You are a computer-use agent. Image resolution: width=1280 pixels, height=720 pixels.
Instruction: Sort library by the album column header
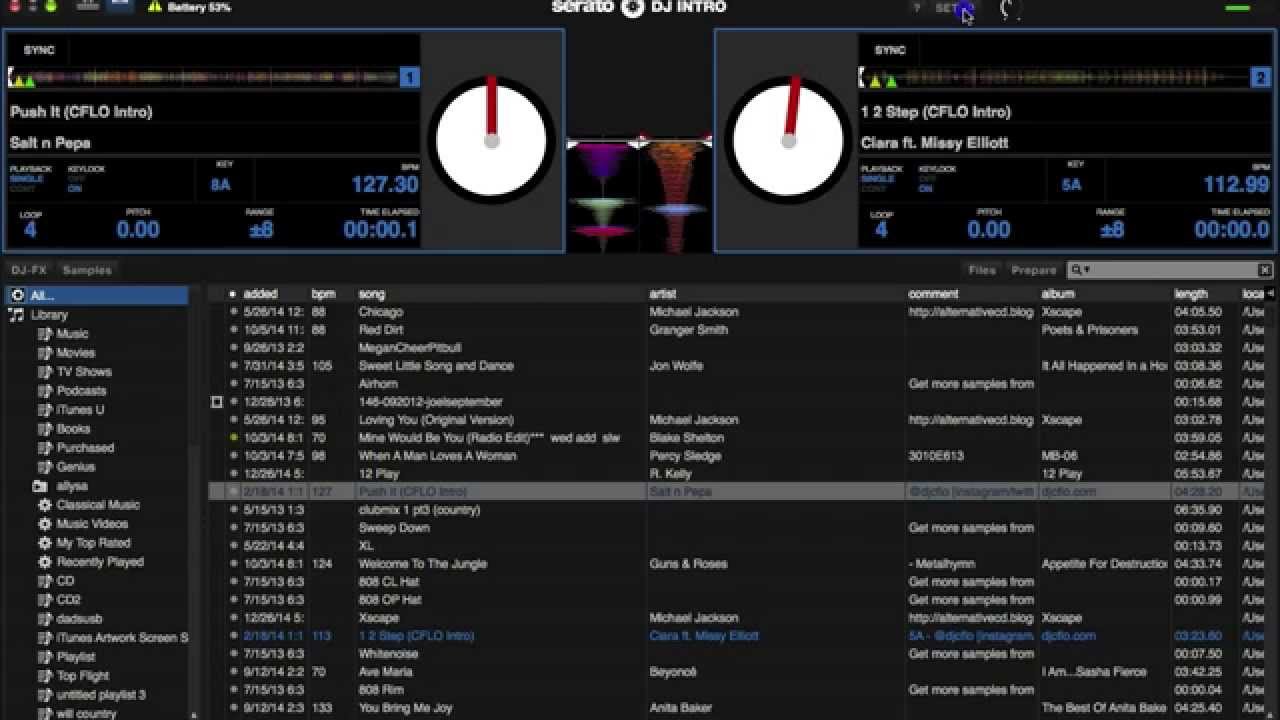pyautogui.click(x=1058, y=294)
